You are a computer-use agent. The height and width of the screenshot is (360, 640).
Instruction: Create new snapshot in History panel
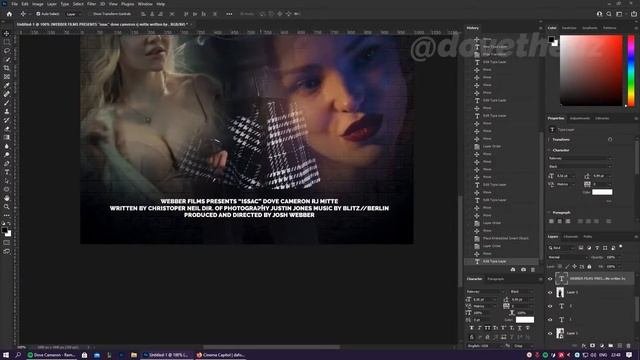(523, 269)
